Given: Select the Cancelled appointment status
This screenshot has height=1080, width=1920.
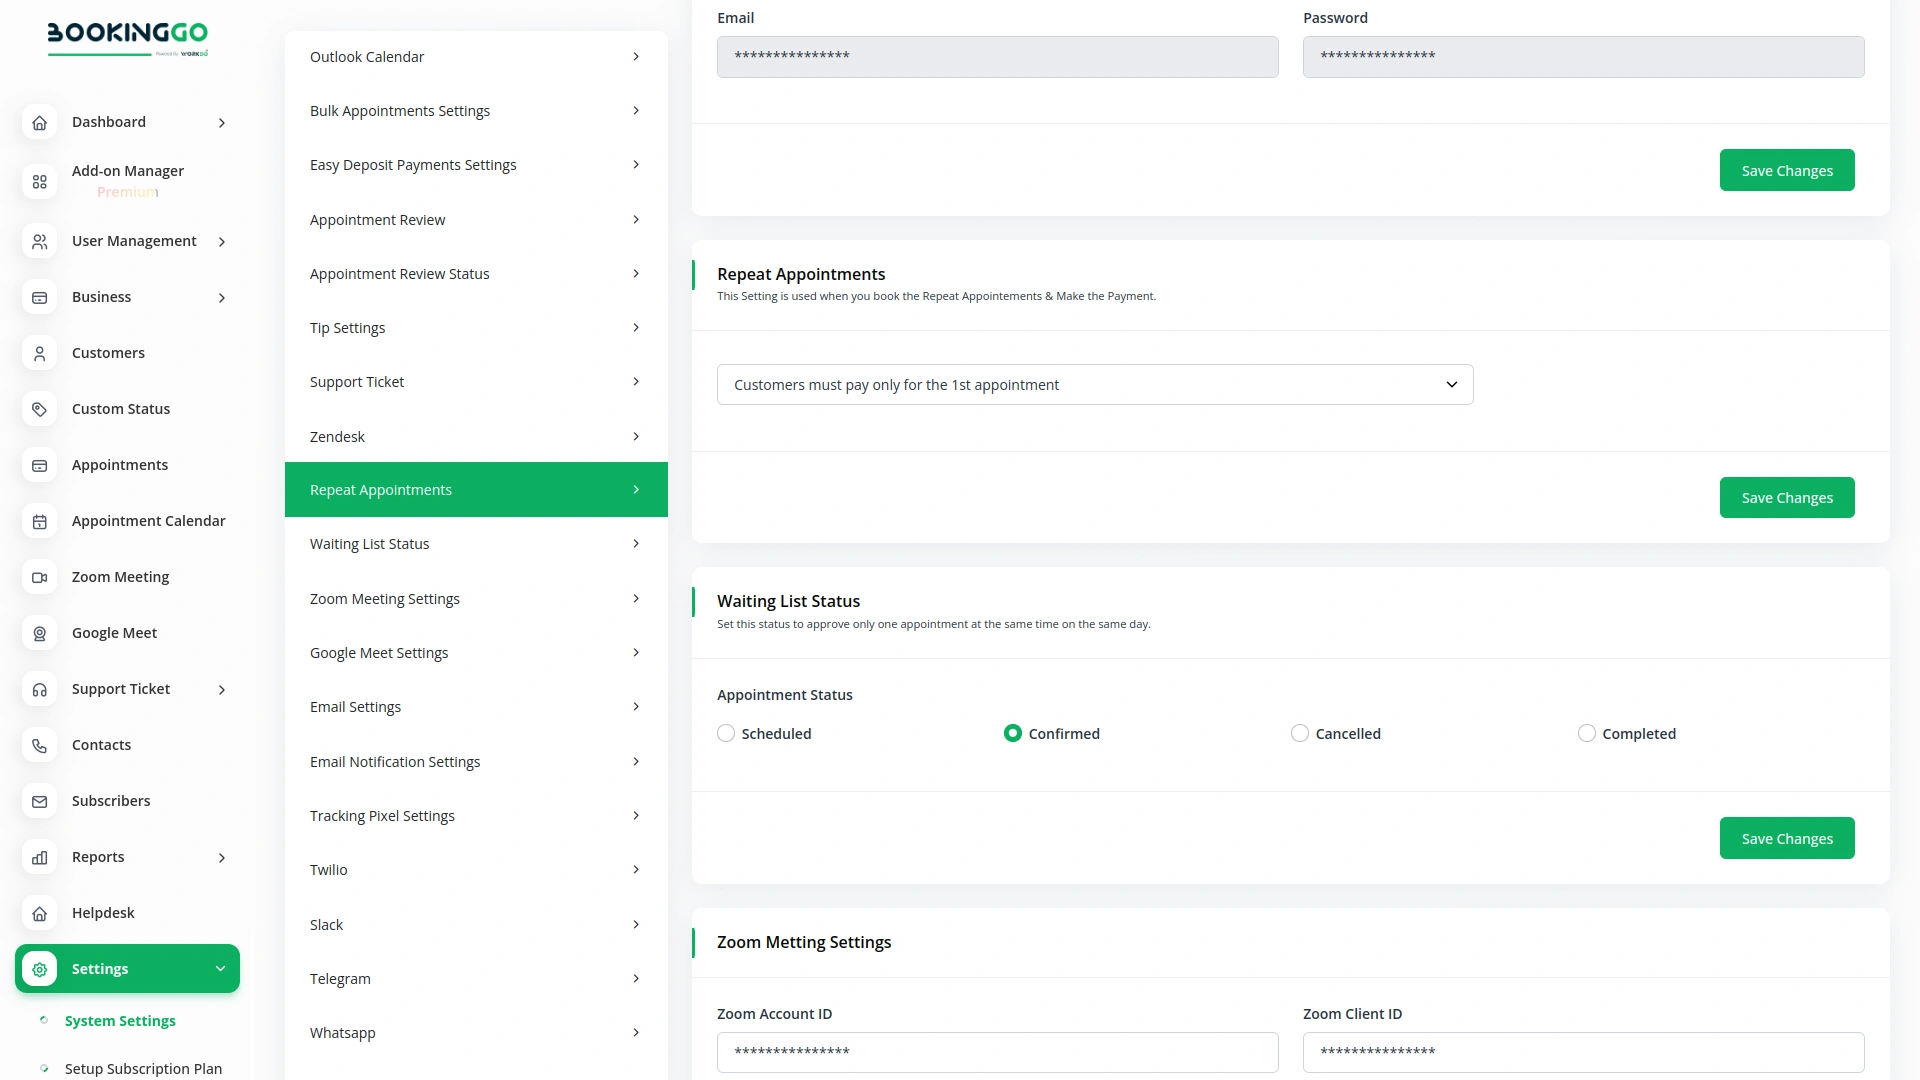Looking at the screenshot, I should tap(1299, 733).
